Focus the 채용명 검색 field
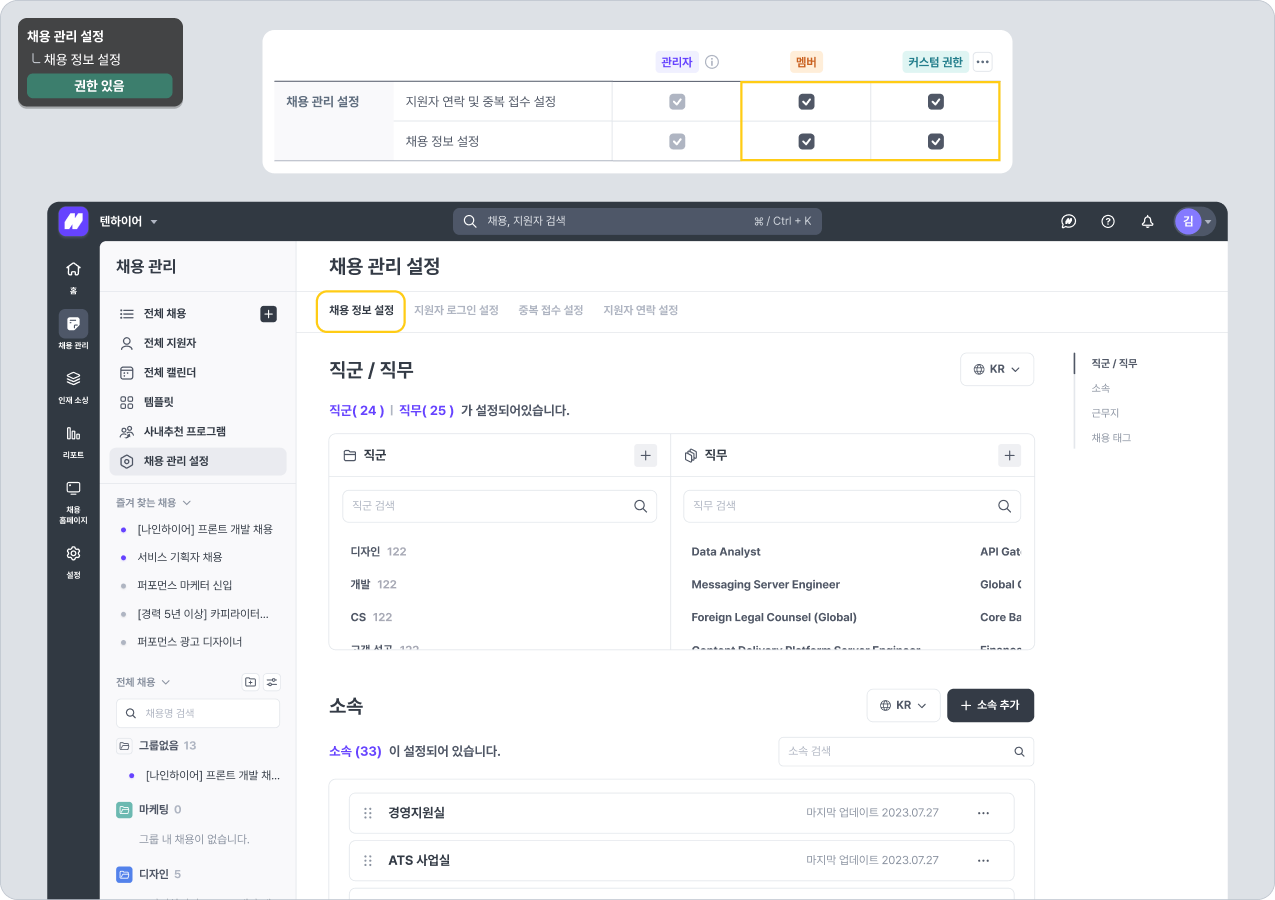Viewport: 1275px width, 900px height. [x=198, y=713]
